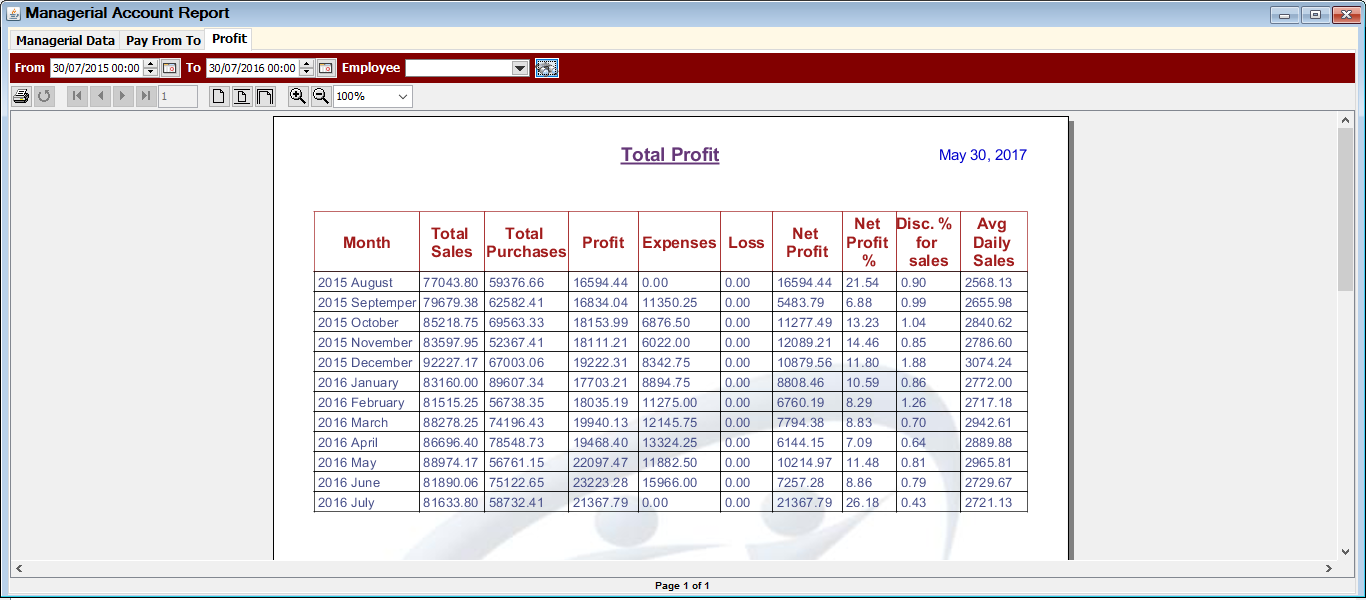Go to last page of report

(146, 96)
